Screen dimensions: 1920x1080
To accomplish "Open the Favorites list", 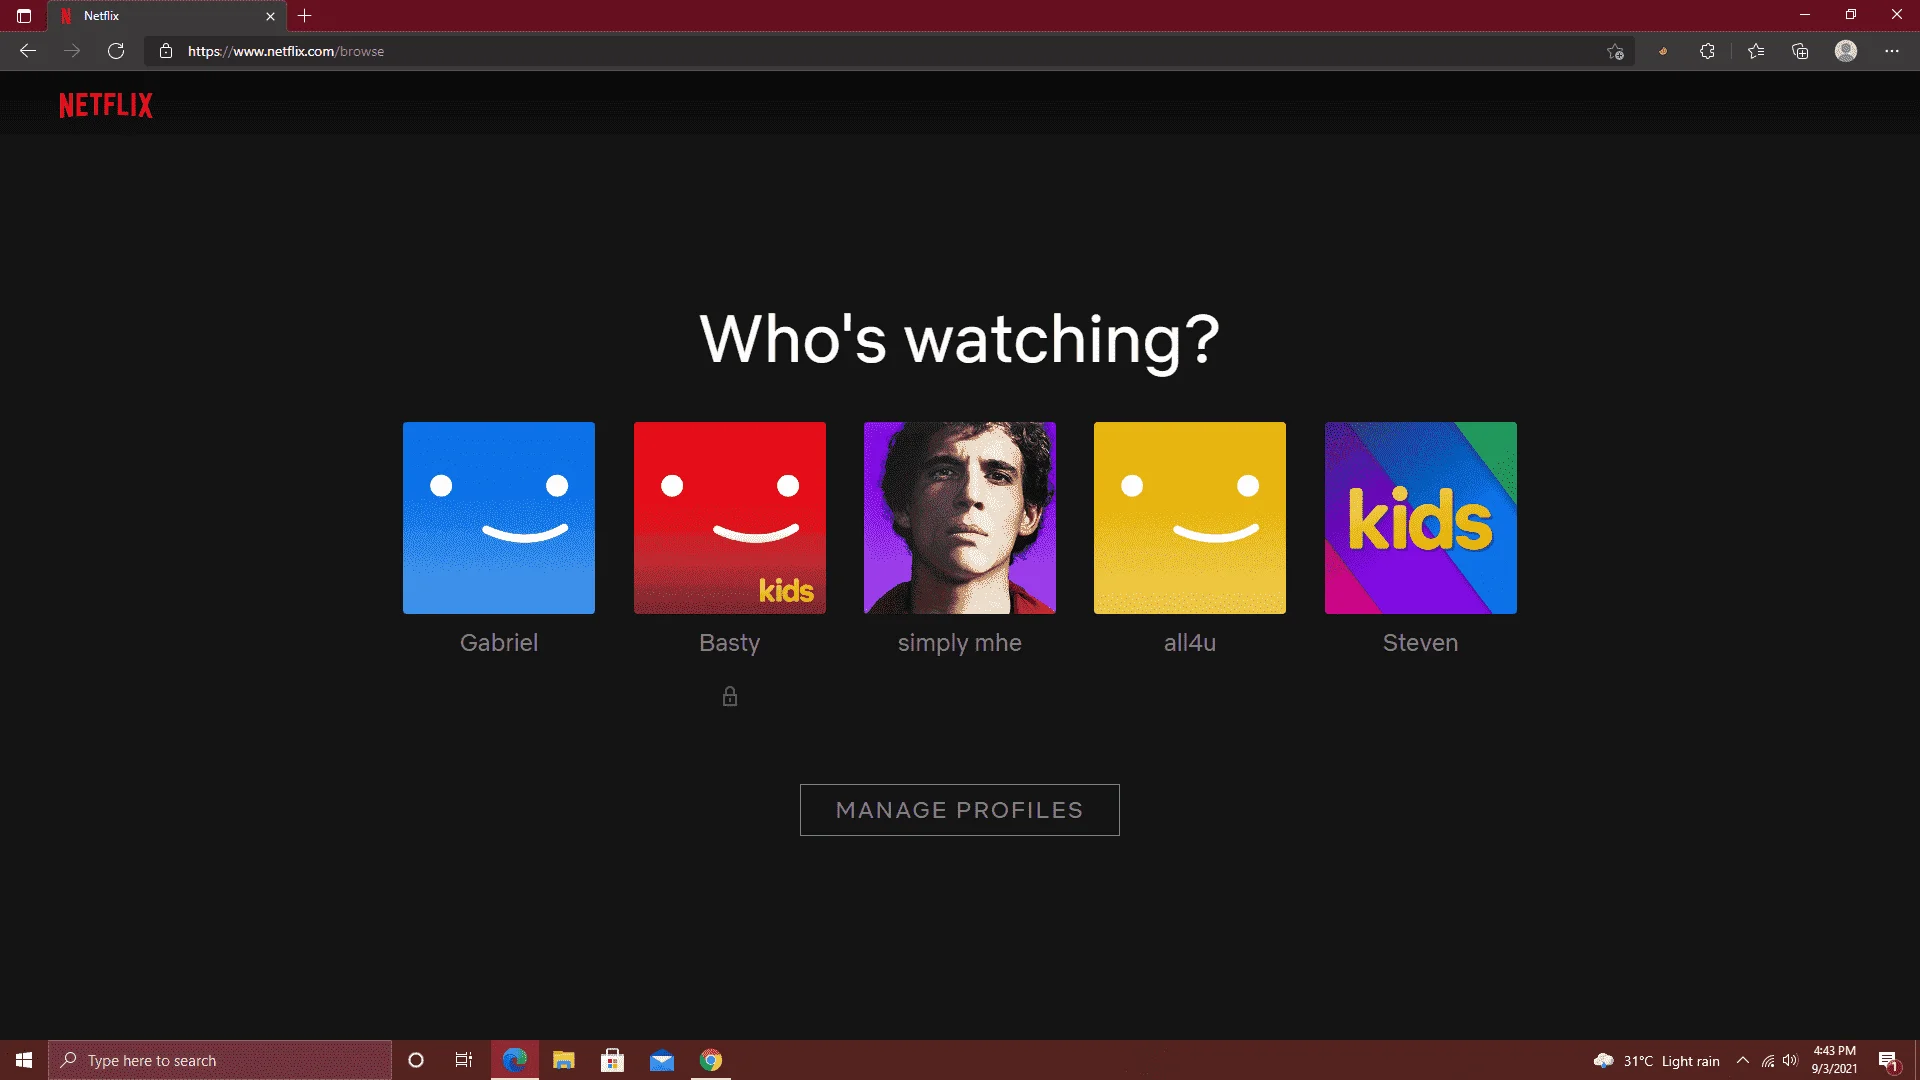I will tap(1756, 51).
